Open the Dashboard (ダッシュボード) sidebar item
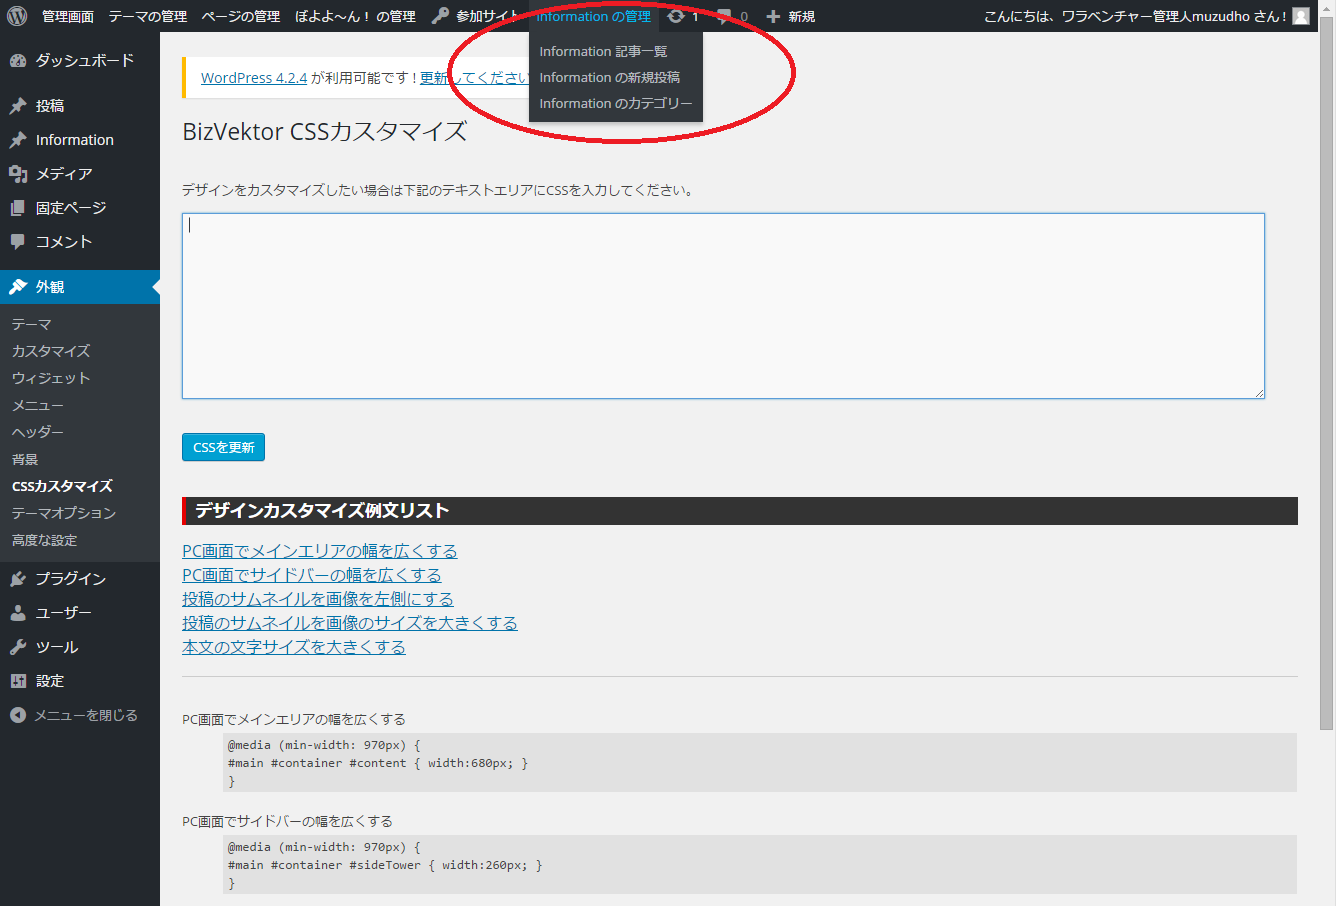Screen dimensions: 1336x906 coord(80,61)
